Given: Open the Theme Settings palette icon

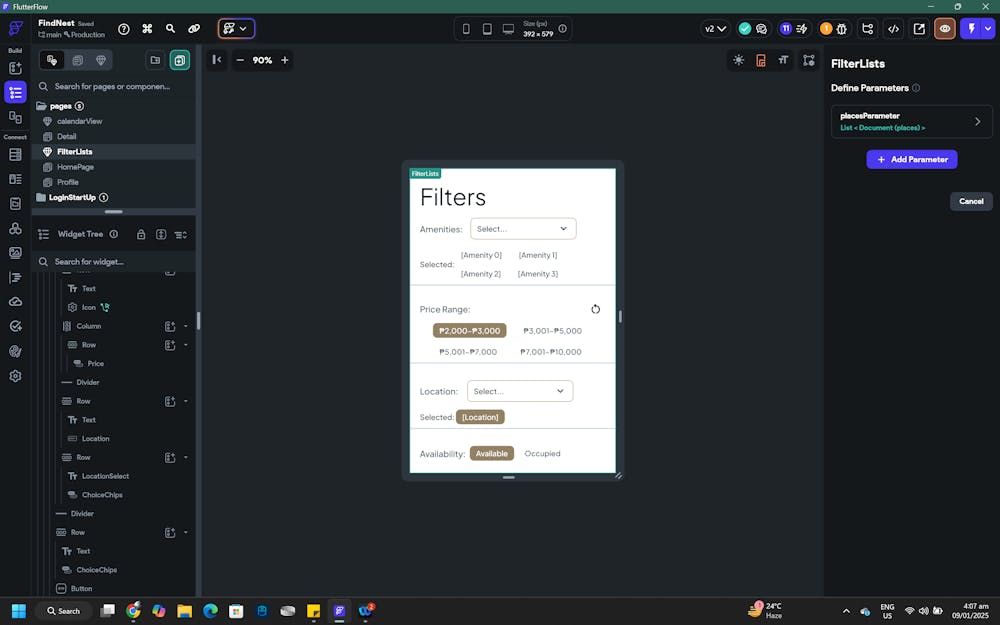Looking at the screenshot, I should (x=15, y=351).
